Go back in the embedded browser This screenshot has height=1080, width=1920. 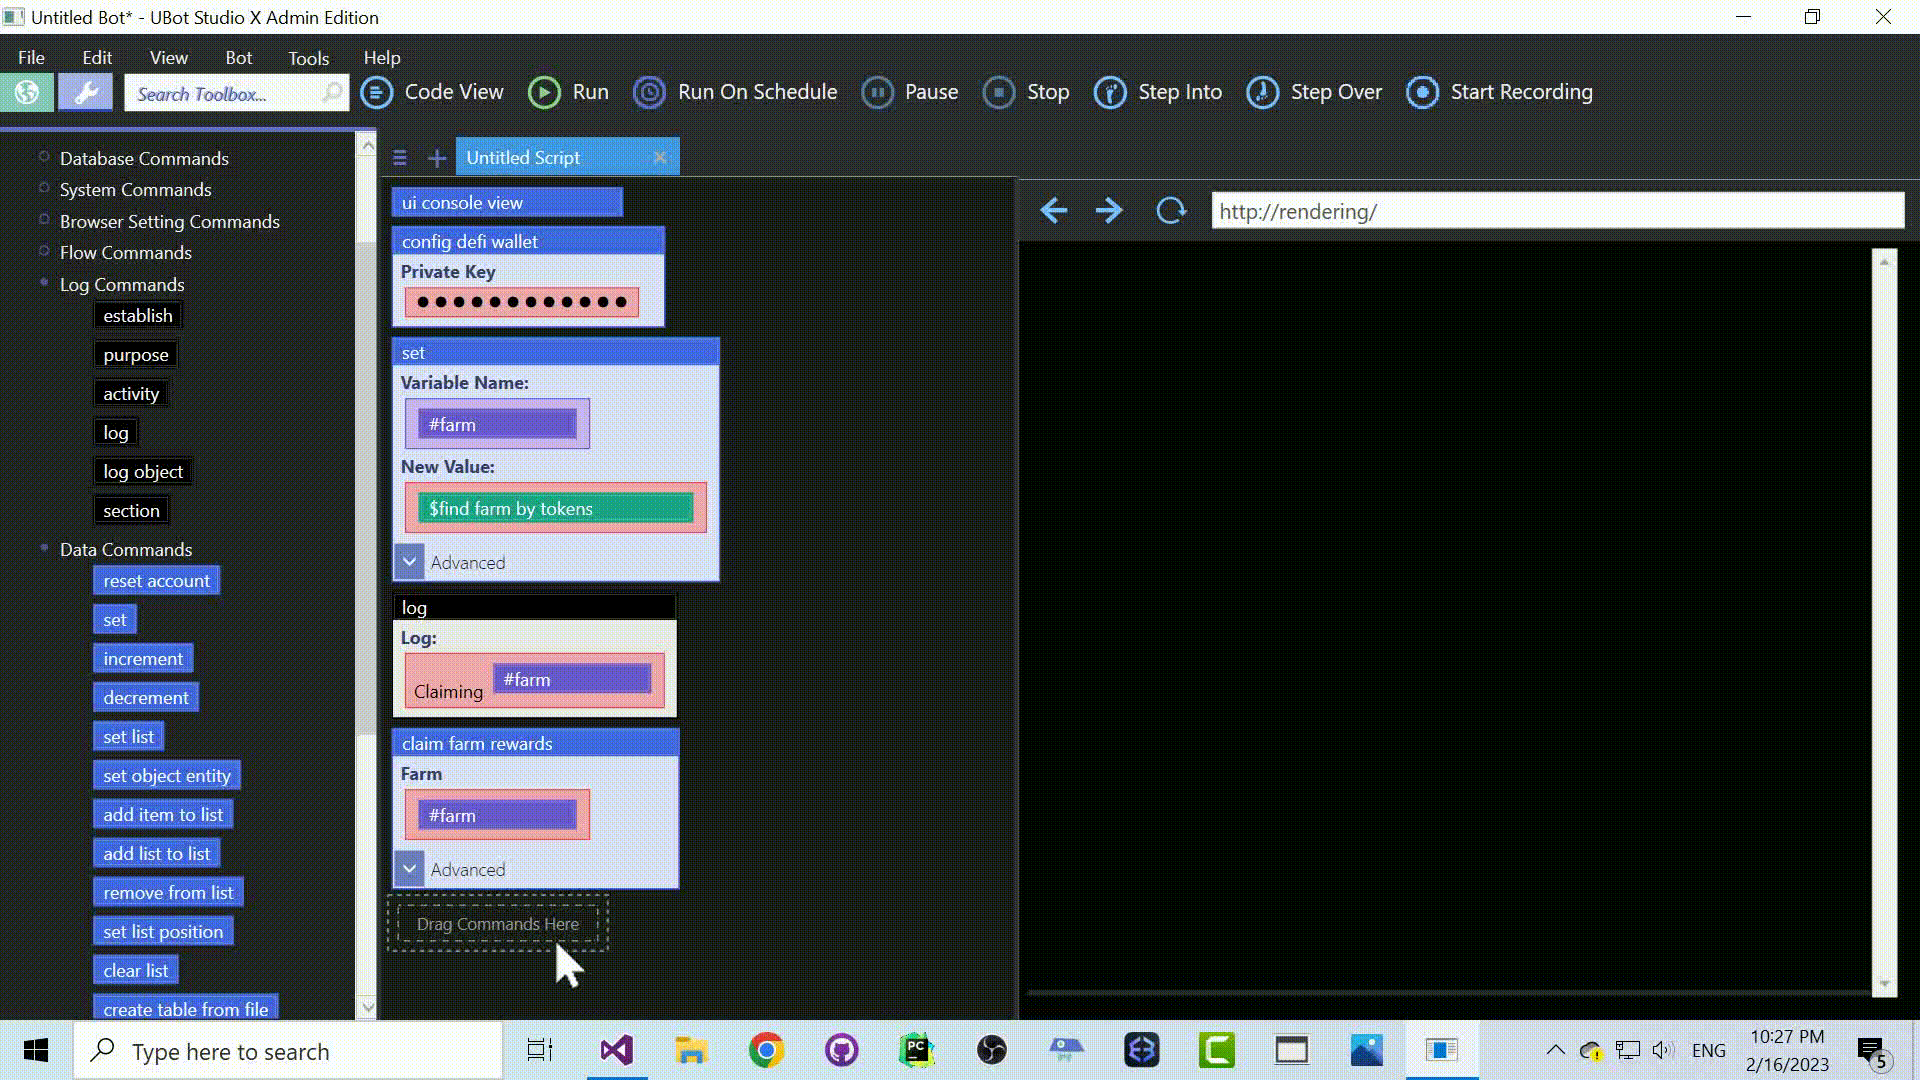1054,211
